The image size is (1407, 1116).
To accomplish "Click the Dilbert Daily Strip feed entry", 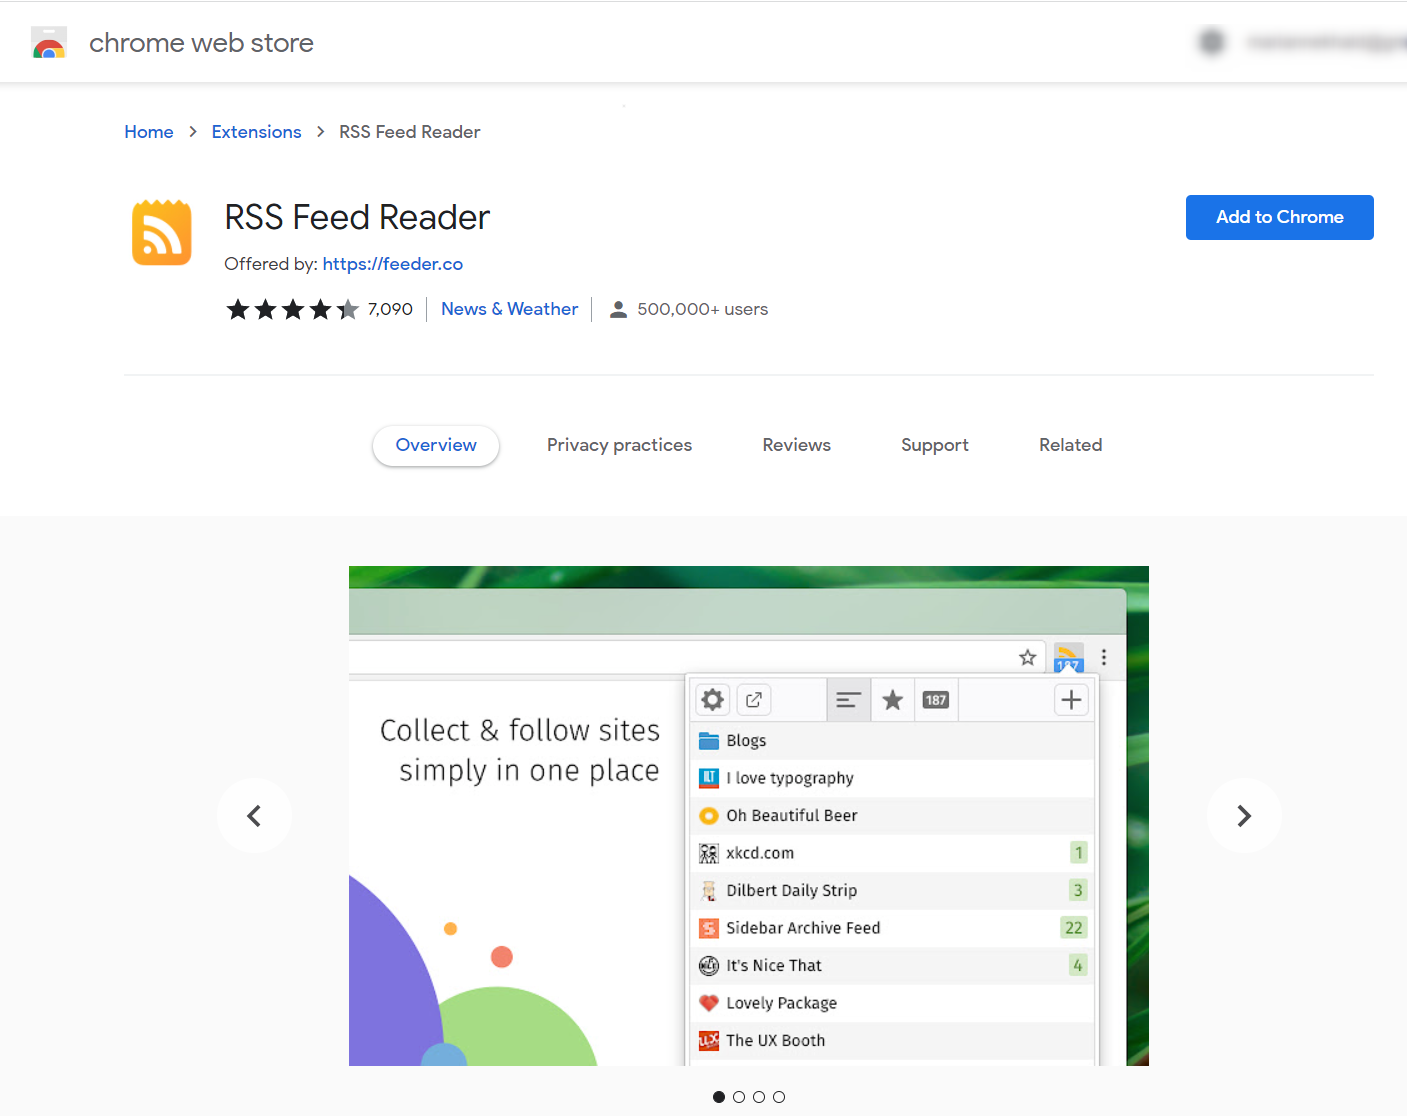I will click(x=790, y=890).
